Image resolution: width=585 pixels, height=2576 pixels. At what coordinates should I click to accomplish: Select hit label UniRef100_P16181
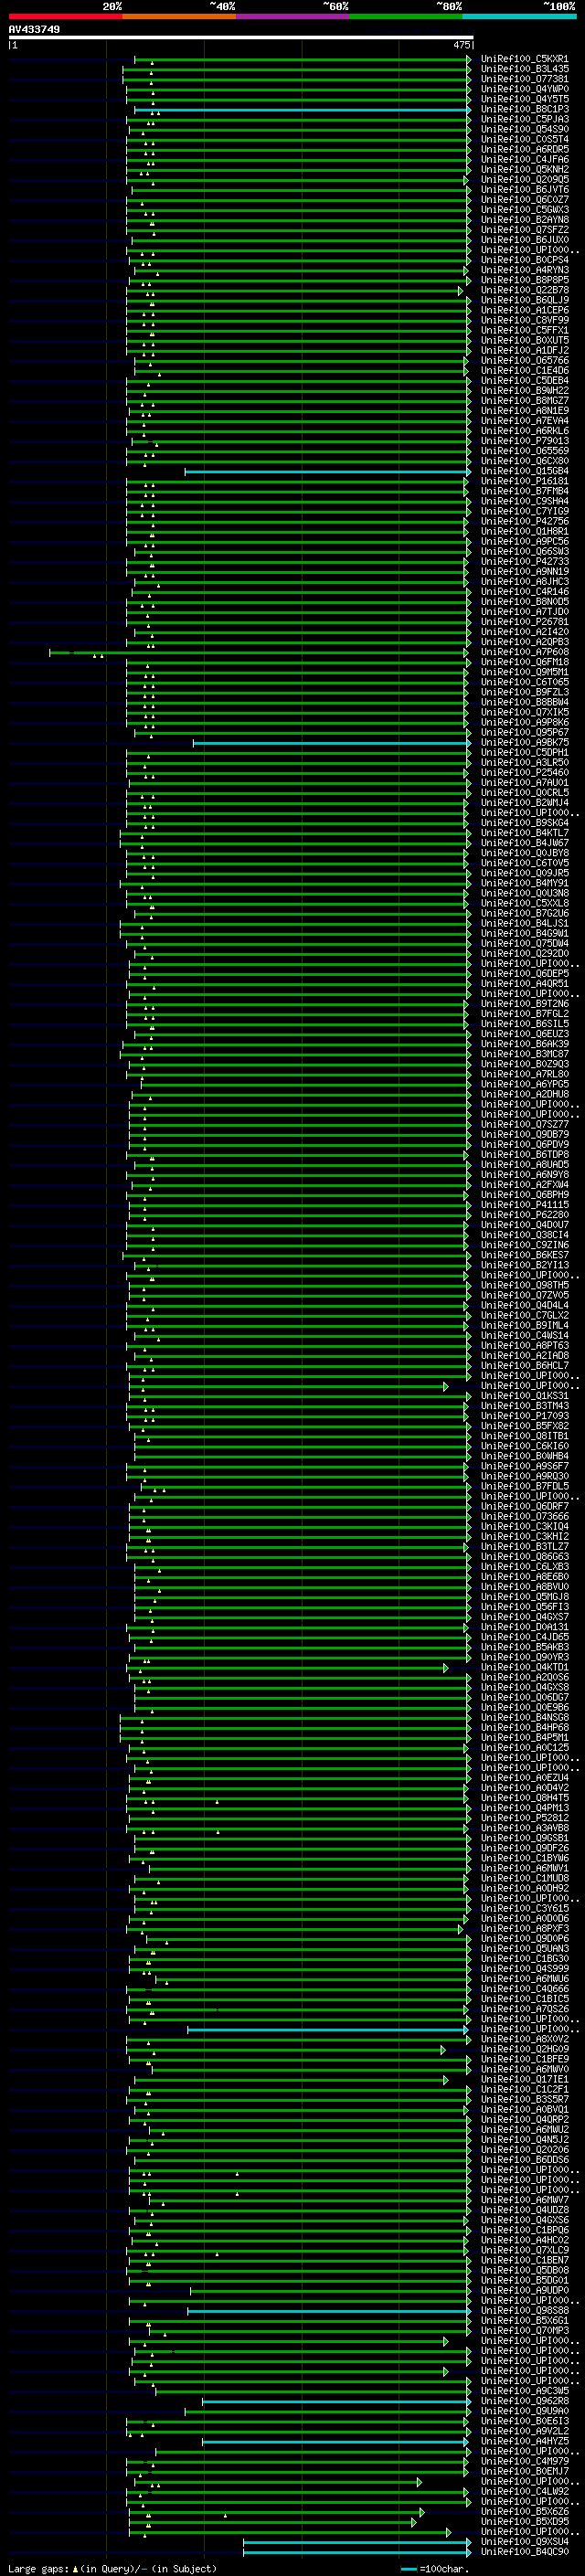coord(524,481)
